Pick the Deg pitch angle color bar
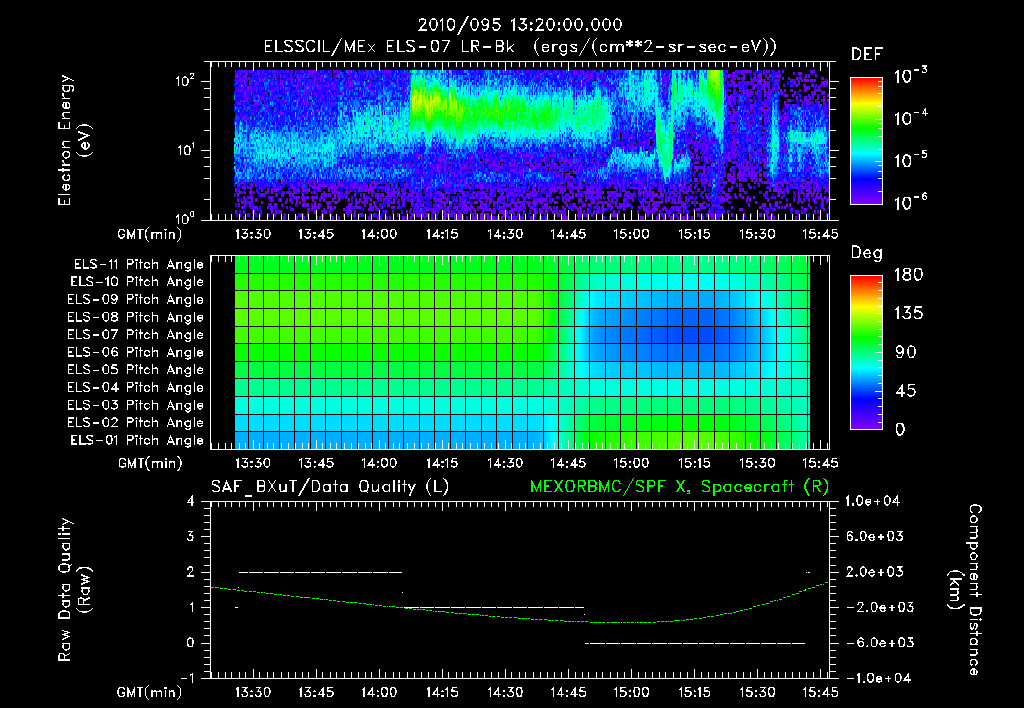1024x708 pixels. pyautogui.click(x=867, y=352)
